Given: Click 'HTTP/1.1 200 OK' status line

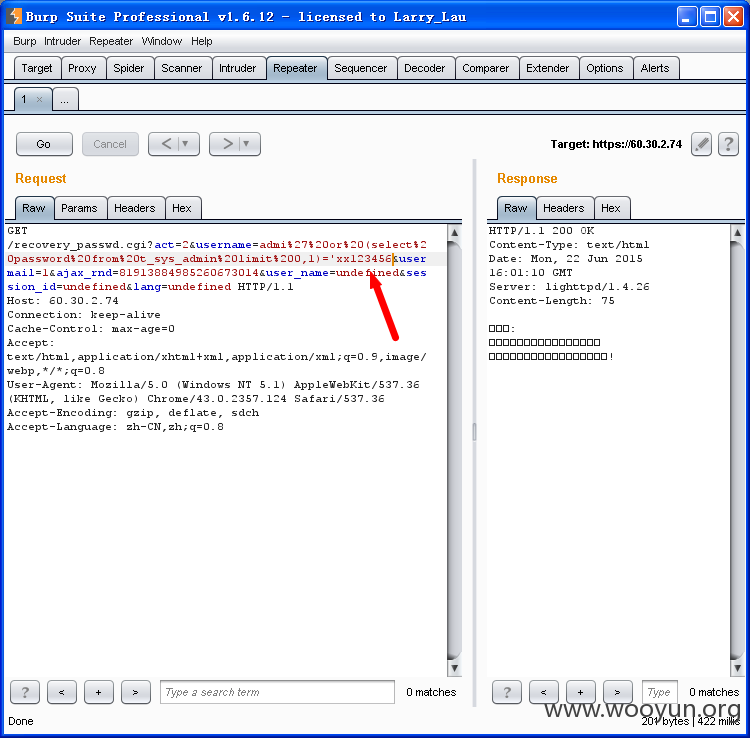Looking at the screenshot, I should pos(541,231).
